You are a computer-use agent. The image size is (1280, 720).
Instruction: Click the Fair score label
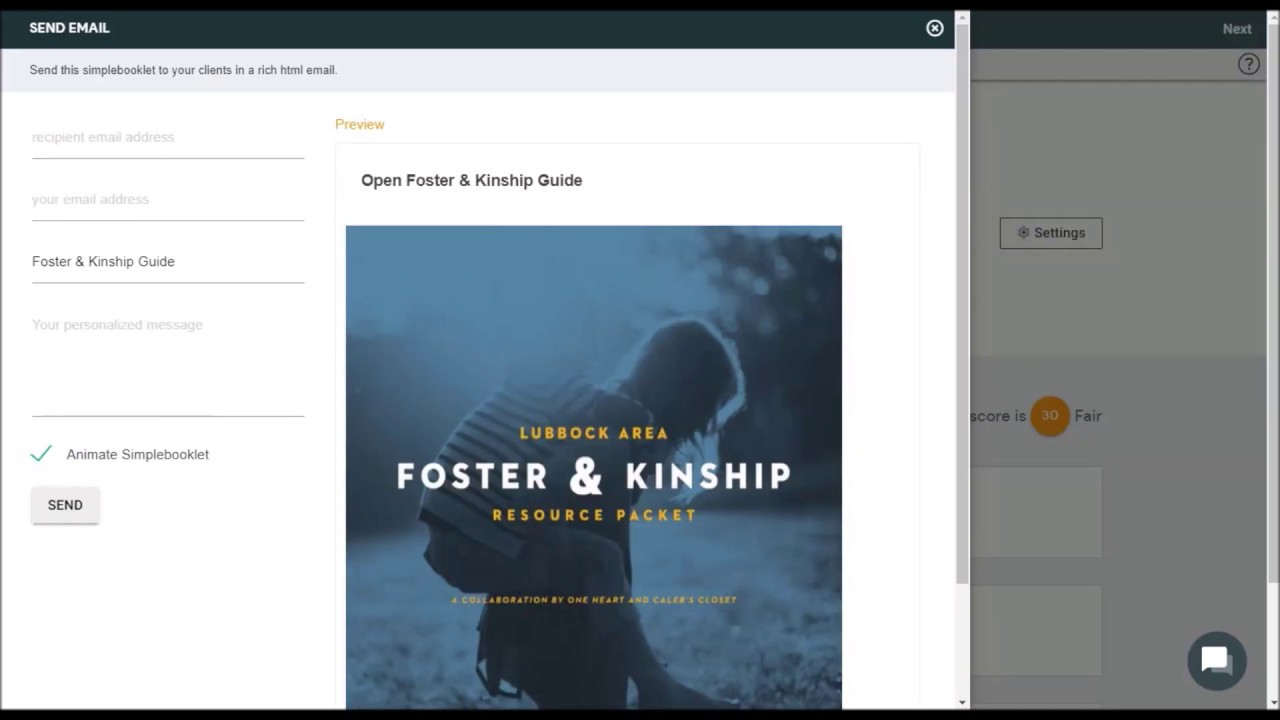tap(1088, 416)
